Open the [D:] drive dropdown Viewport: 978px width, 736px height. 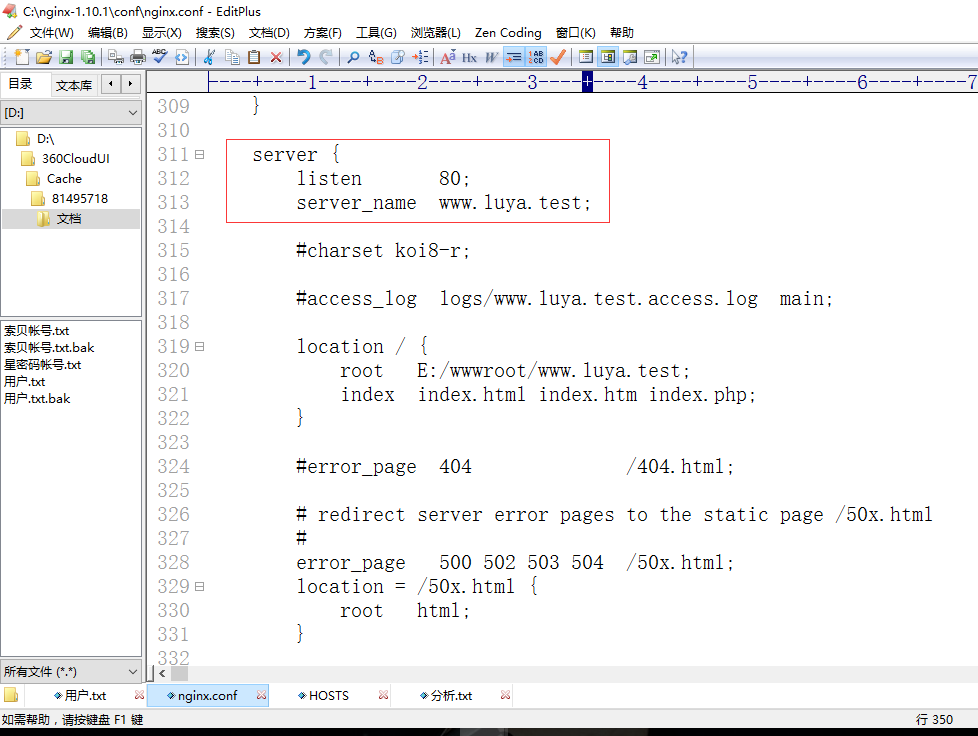[x=132, y=113]
